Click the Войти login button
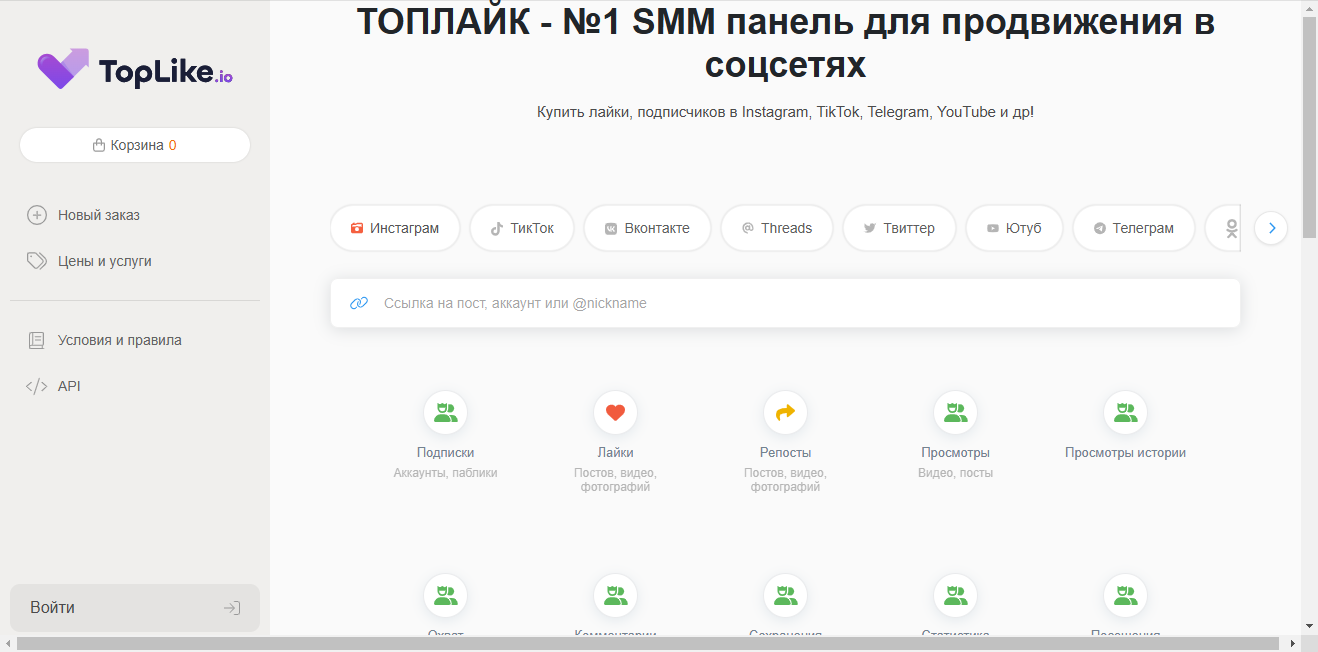This screenshot has height=652, width=1318. (x=135, y=608)
